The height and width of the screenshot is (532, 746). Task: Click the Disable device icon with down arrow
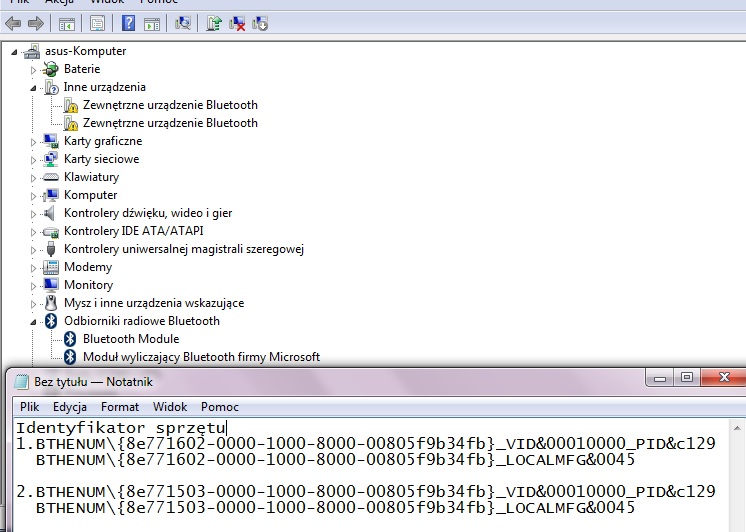(x=260, y=23)
